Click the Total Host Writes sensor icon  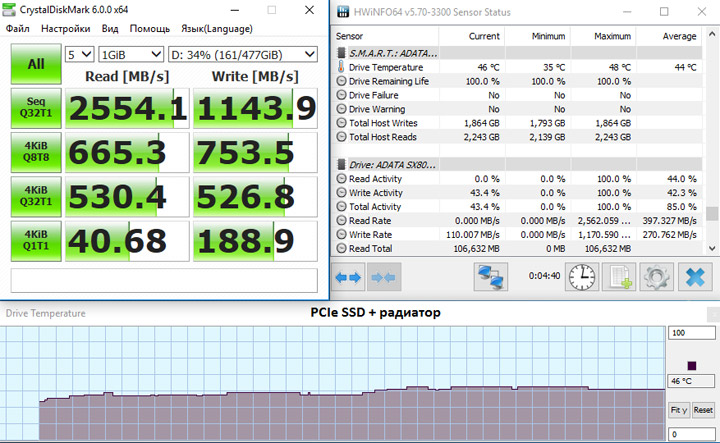(341, 123)
